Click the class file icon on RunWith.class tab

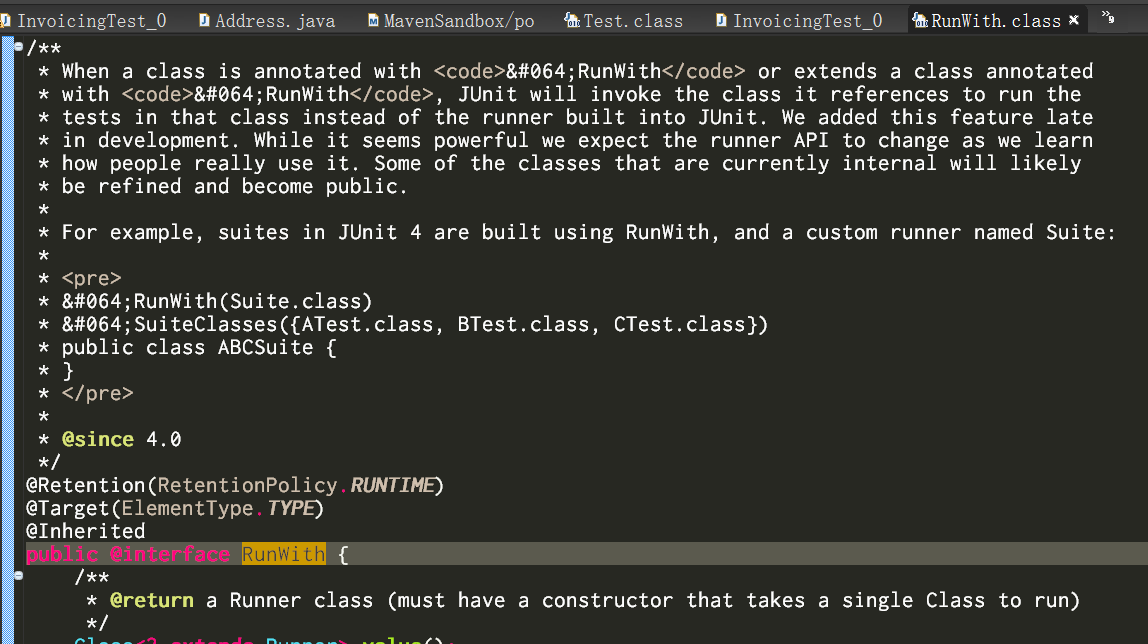tap(920, 20)
